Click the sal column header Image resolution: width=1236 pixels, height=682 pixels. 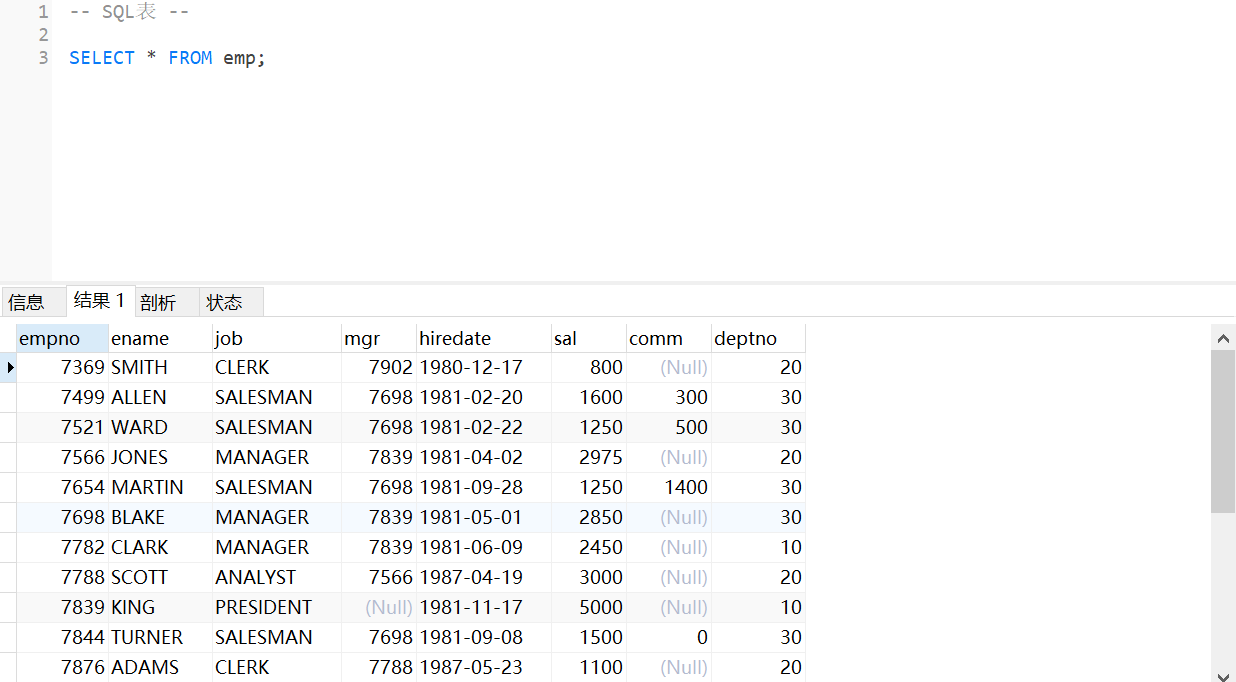click(x=589, y=338)
